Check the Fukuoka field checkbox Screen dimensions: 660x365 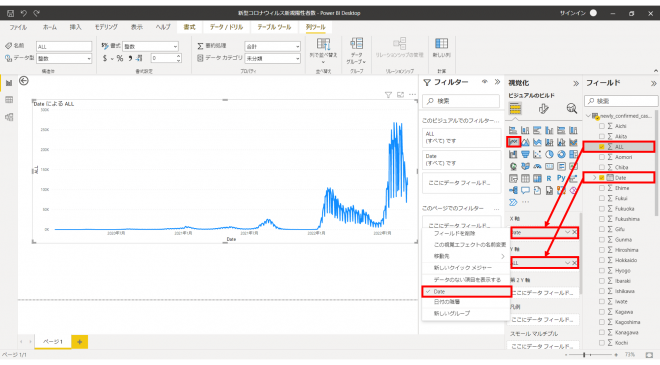[x=602, y=208]
